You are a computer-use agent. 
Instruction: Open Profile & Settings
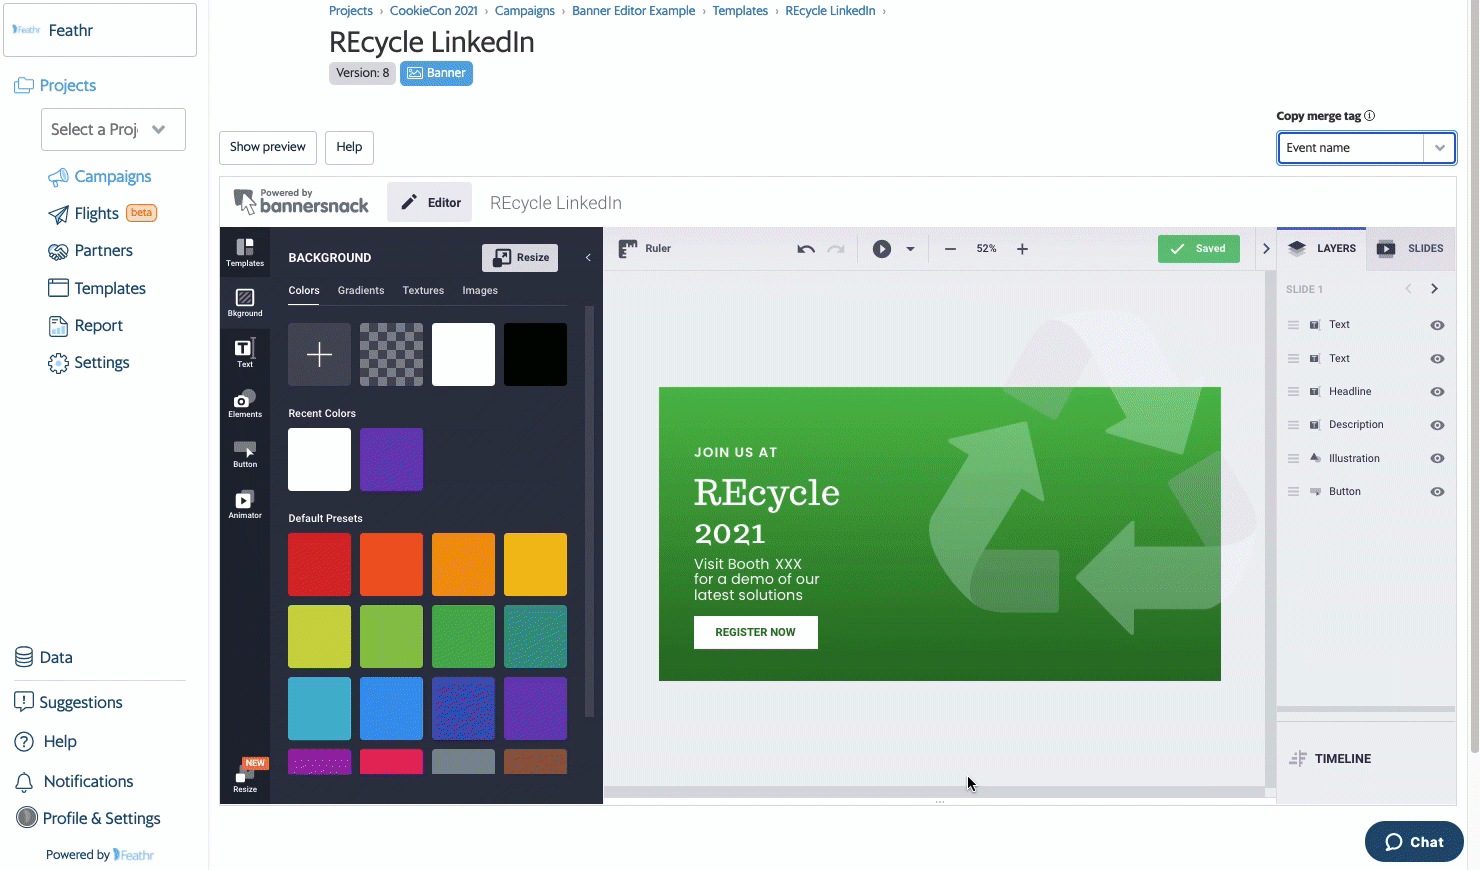click(x=88, y=819)
